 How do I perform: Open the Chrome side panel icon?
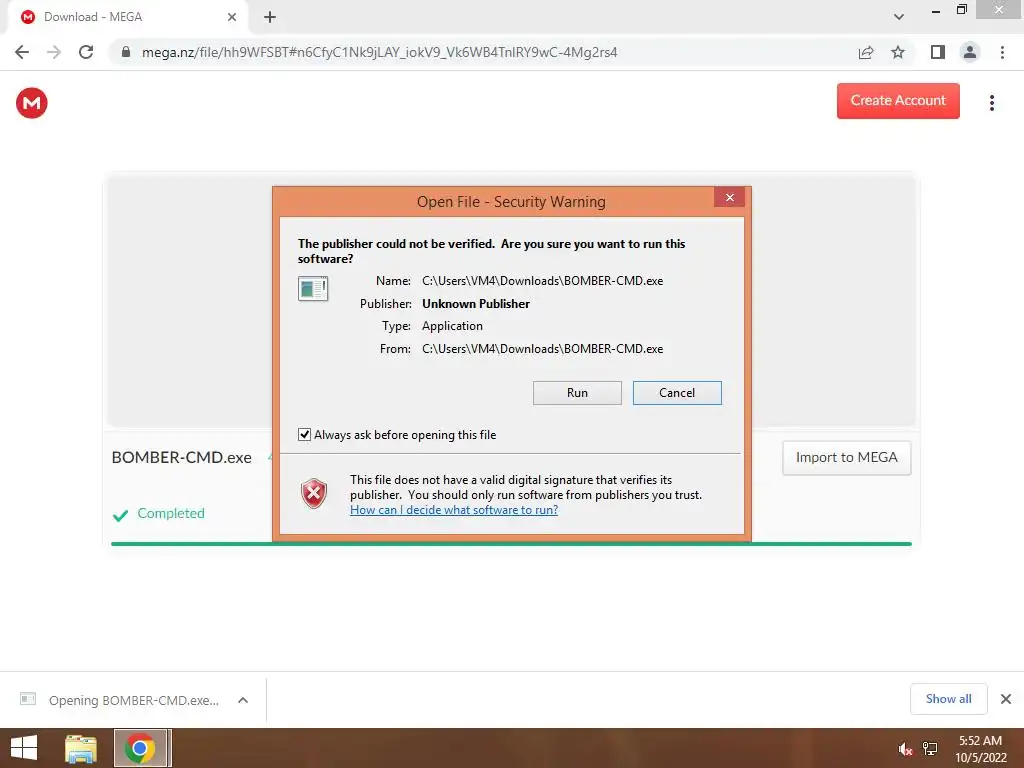(x=938, y=52)
